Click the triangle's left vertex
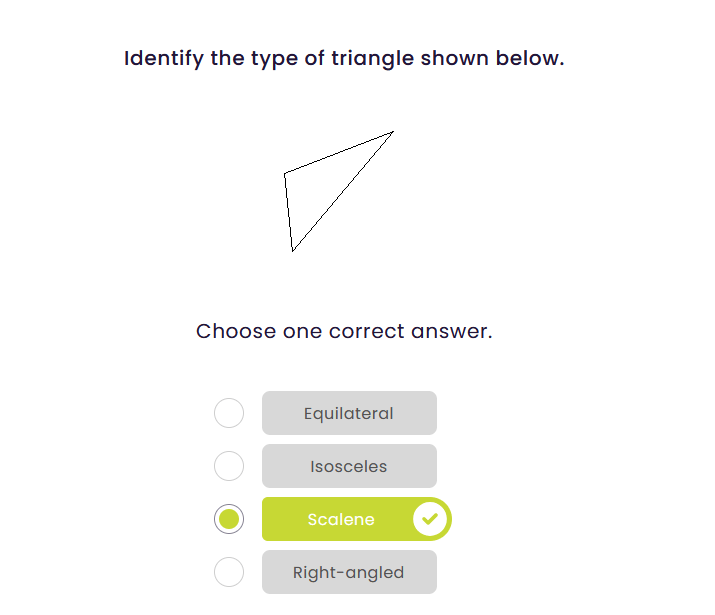The height and width of the screenshot is (615, 715). point(284,174)
